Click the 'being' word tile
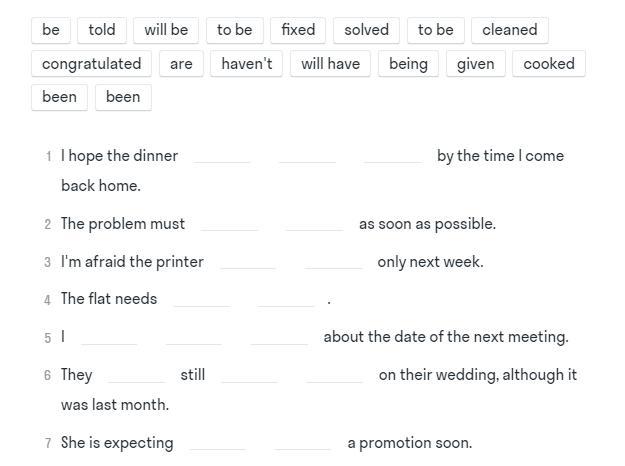Image resolution: width=625 pixels, height=466 pixels. (409, 63)
